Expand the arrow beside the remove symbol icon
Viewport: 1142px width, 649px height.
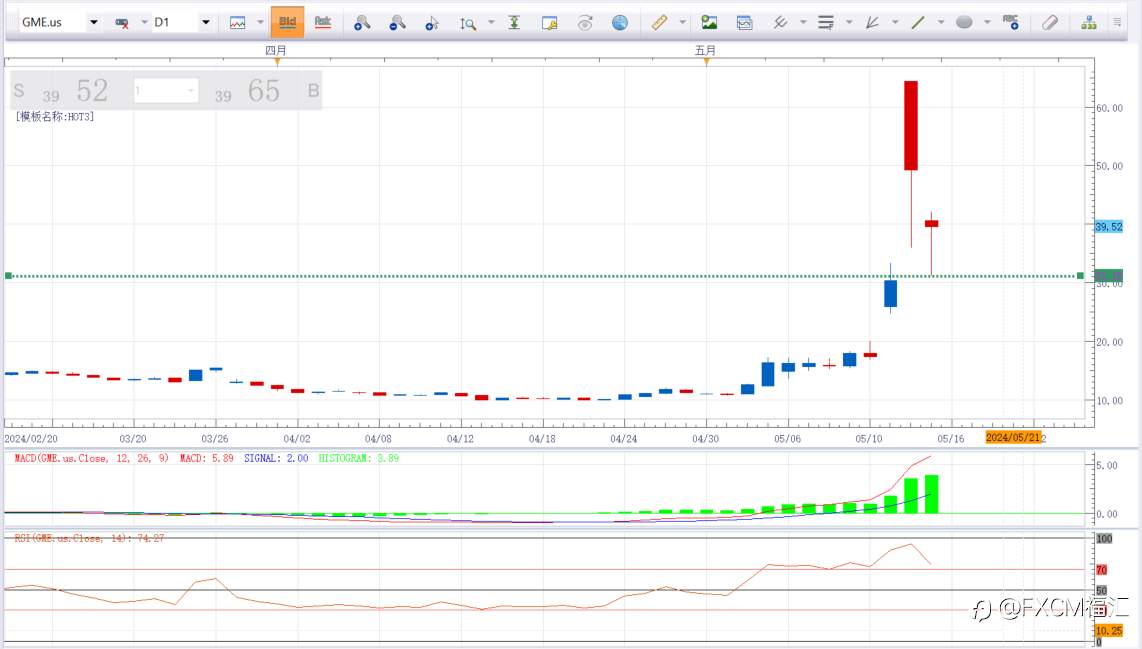coord(143,23)
